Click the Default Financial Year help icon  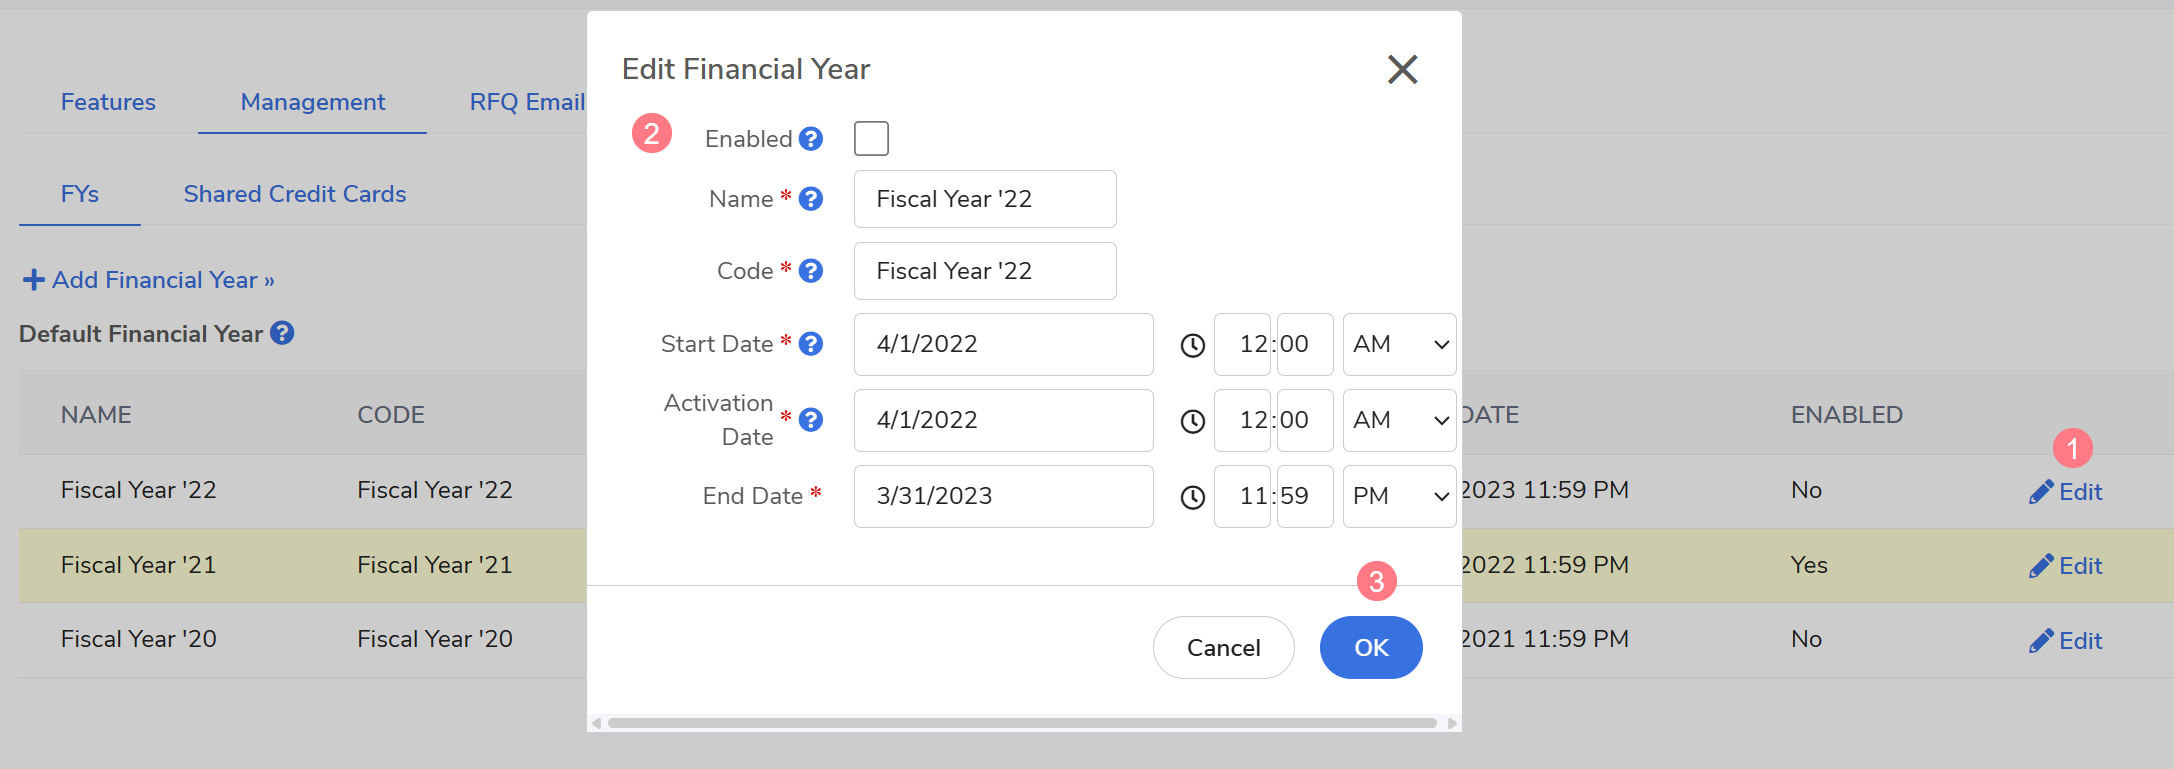click(x=283, y=333)
